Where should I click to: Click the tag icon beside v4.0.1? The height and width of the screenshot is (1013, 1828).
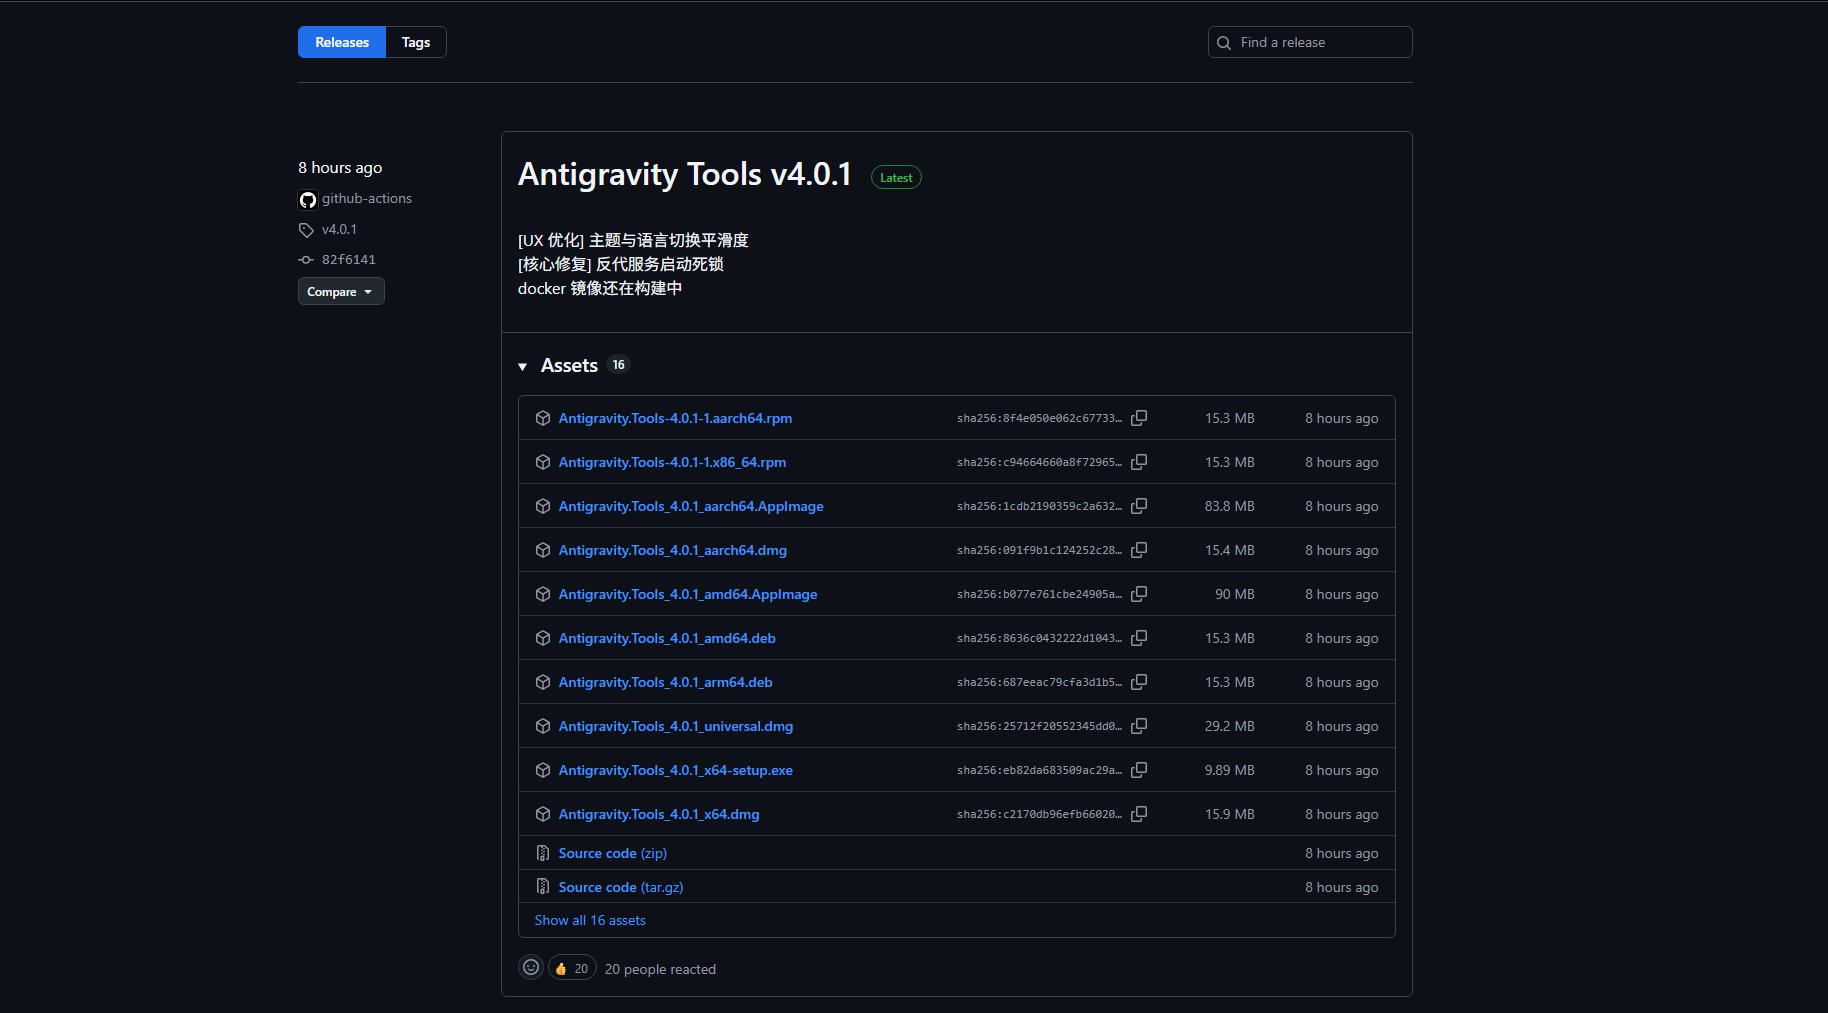coord(306,229)
